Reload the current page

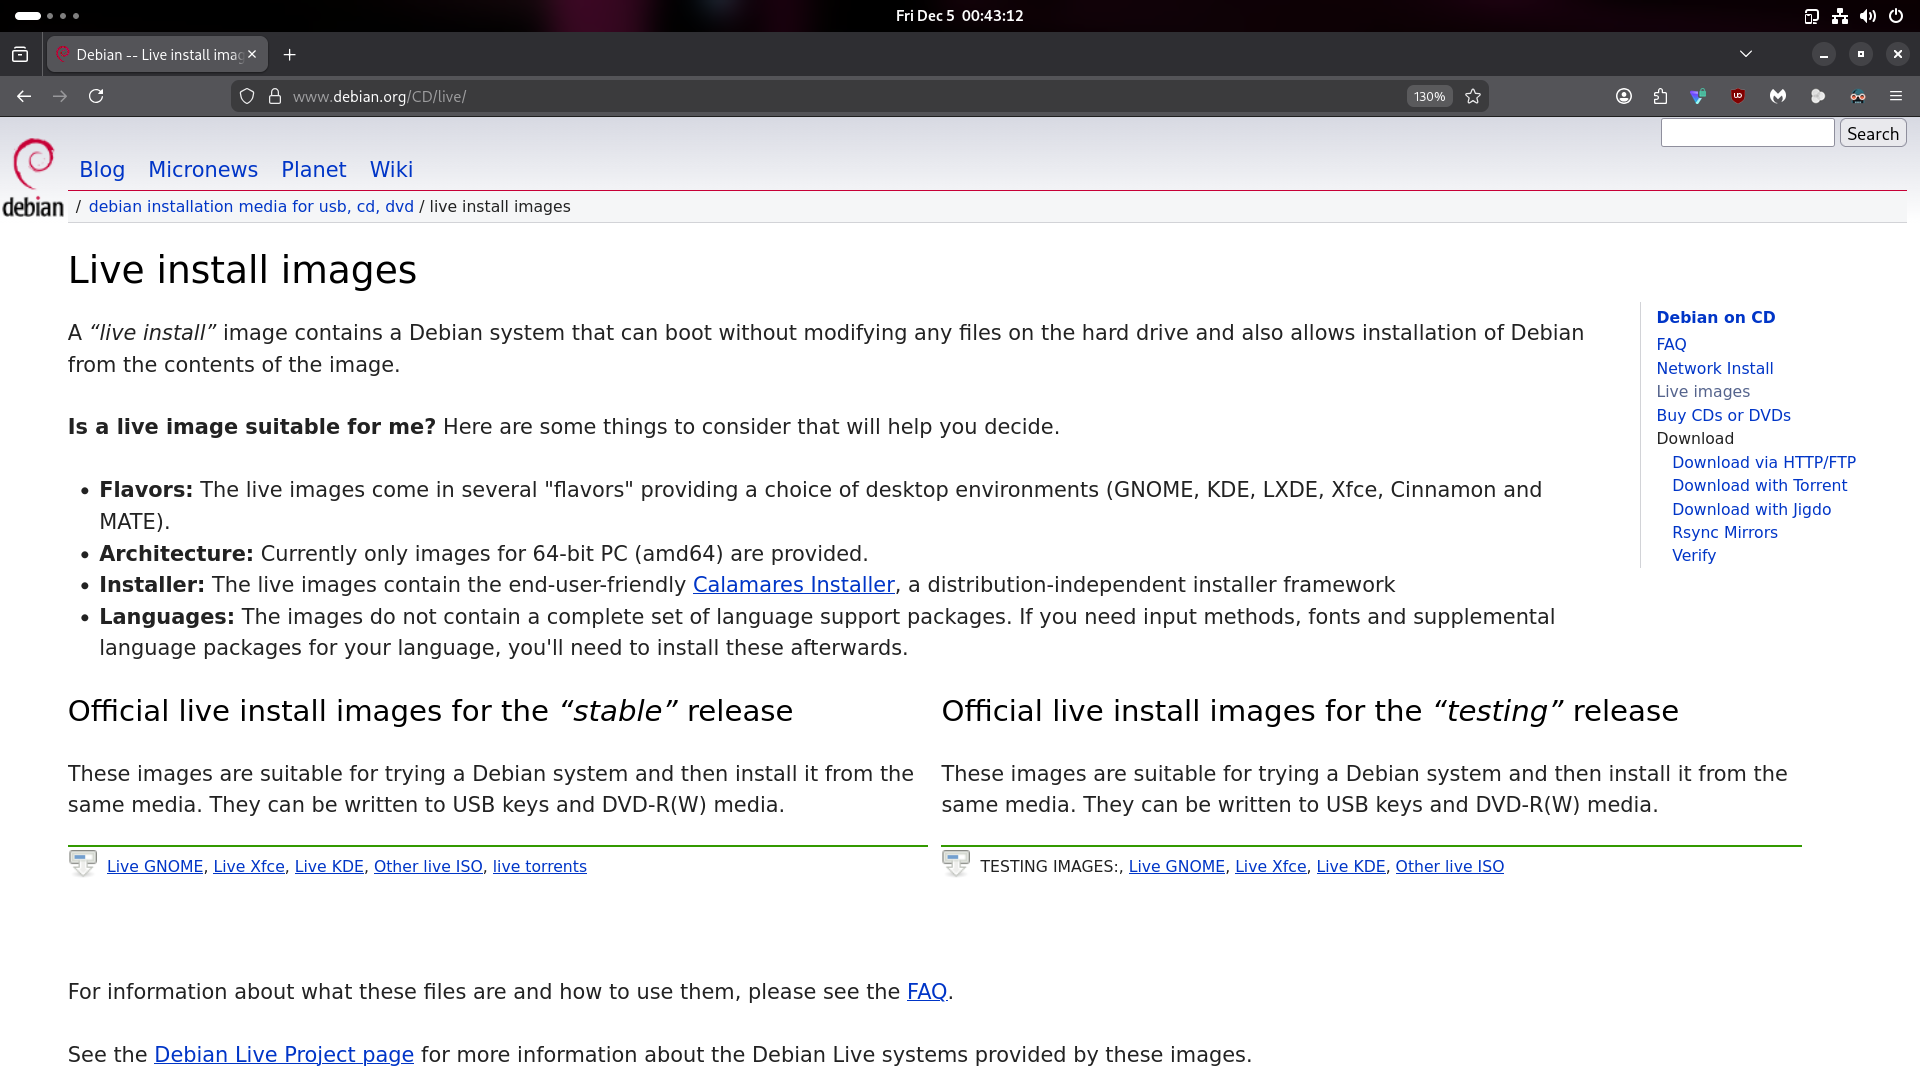96,96
